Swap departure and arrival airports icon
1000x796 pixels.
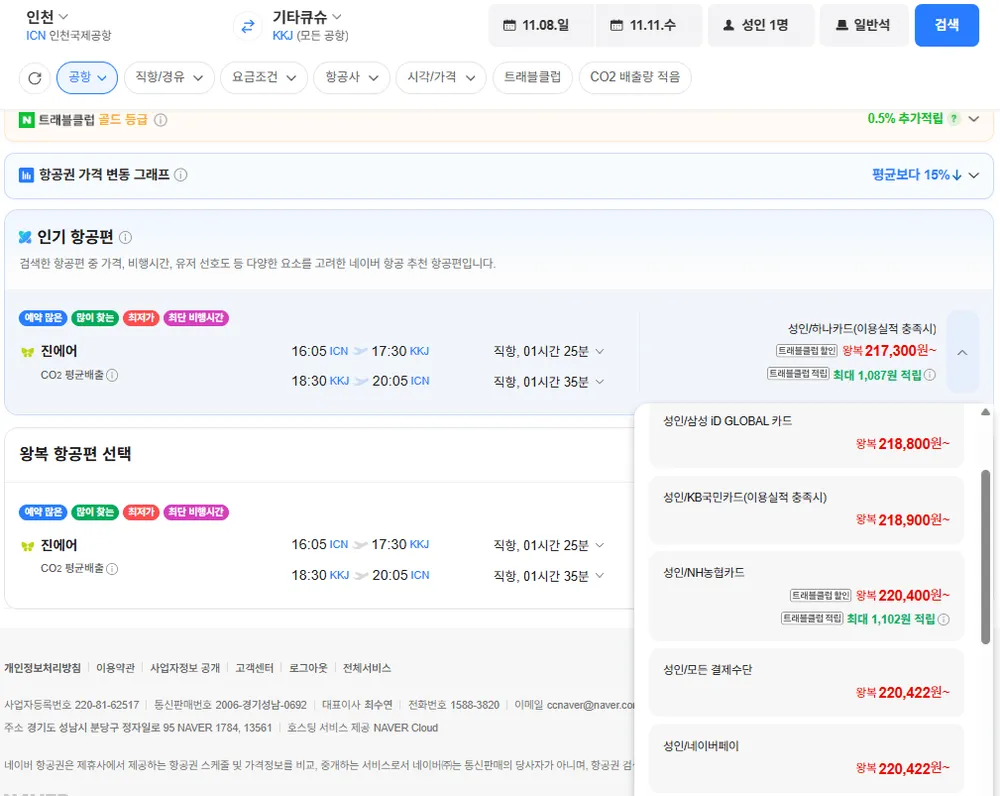[x=247, y=26]
